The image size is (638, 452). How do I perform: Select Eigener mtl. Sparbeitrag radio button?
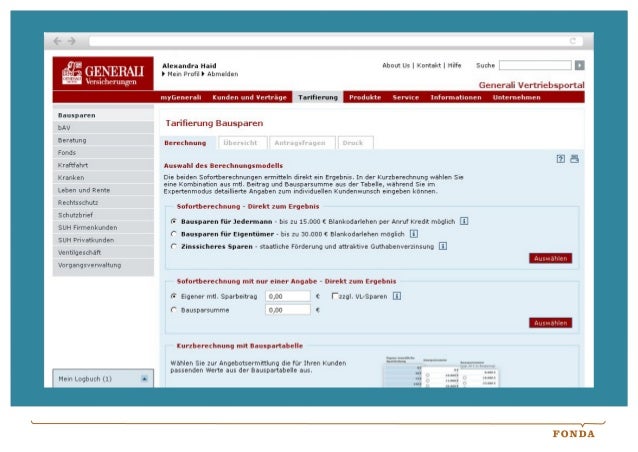(x=174, y=296)
